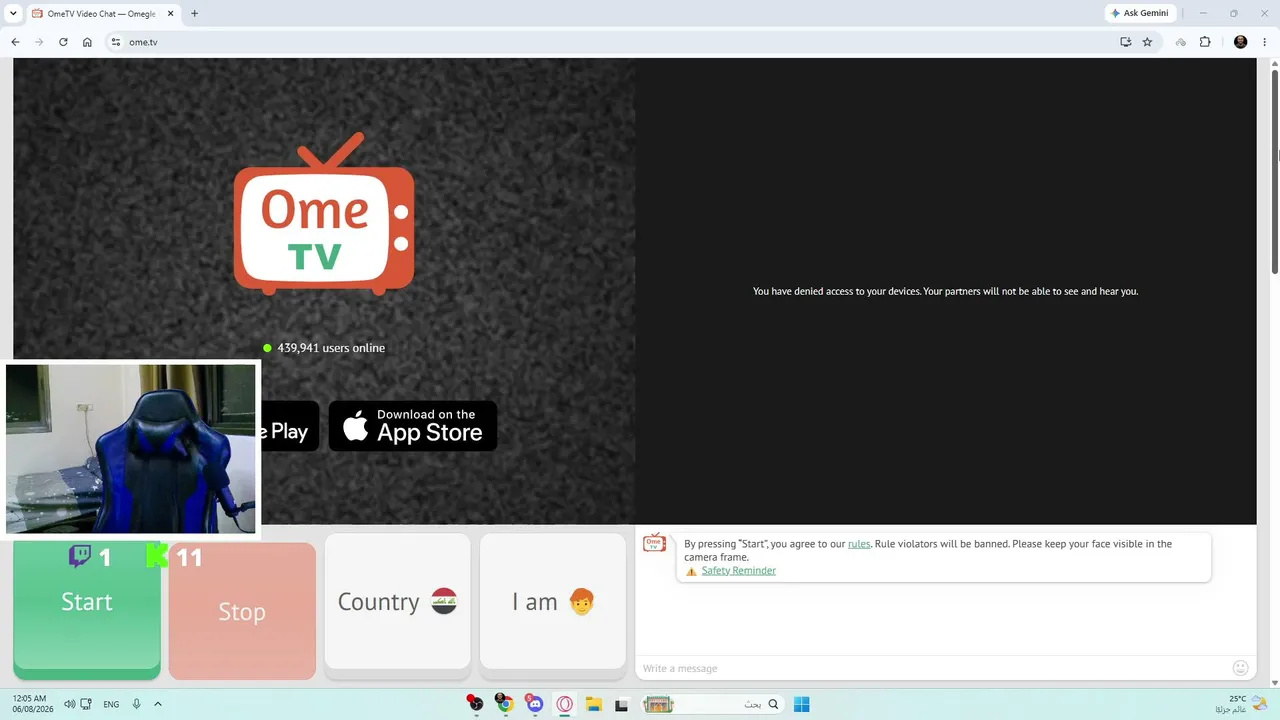The width and height of the screenshot is (1280, 720).
Task: Click the OmeTV television logo
Action: click(324, 214)
